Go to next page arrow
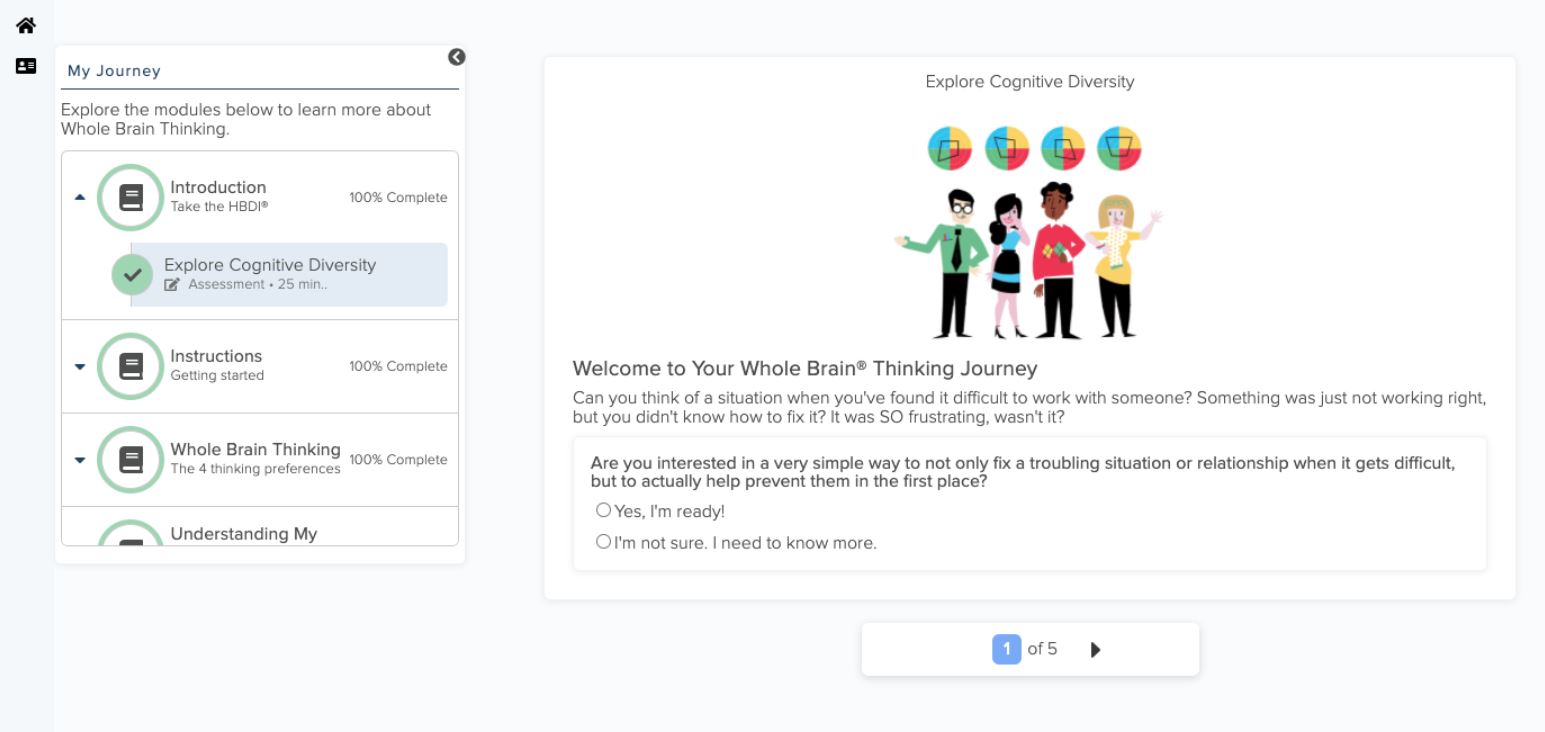 (1095, 650)
